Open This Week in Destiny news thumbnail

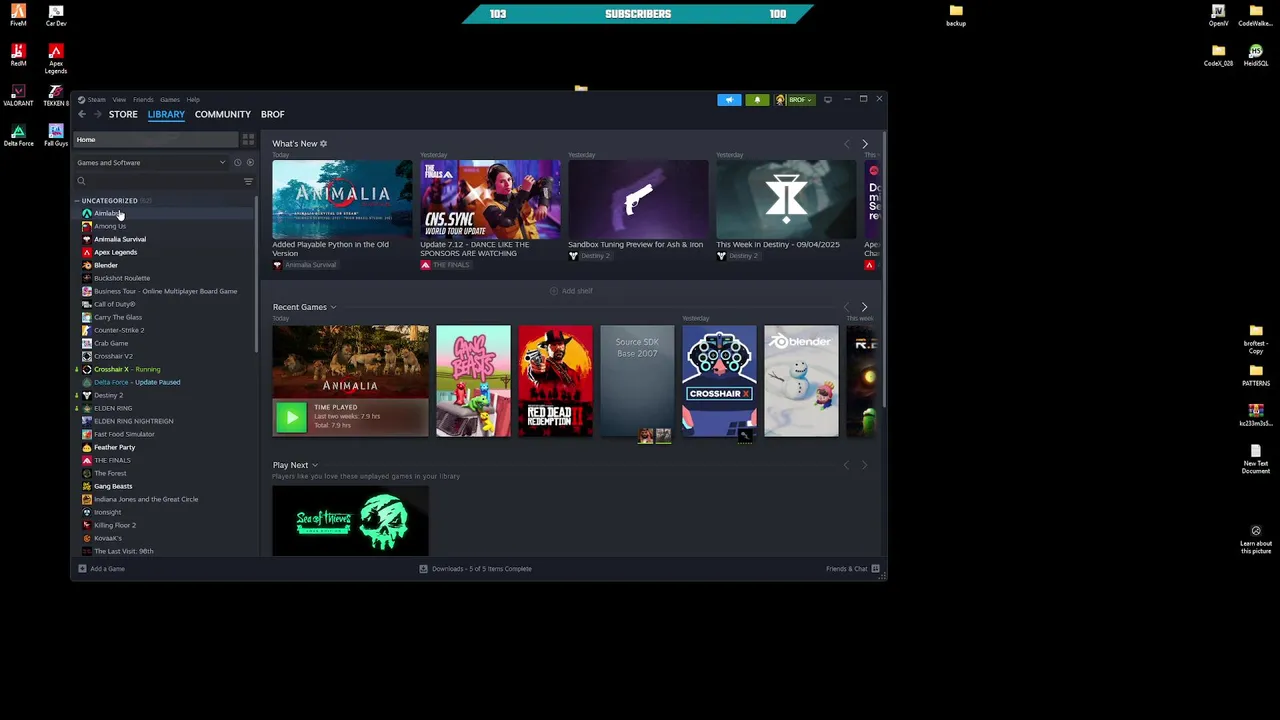786,199
